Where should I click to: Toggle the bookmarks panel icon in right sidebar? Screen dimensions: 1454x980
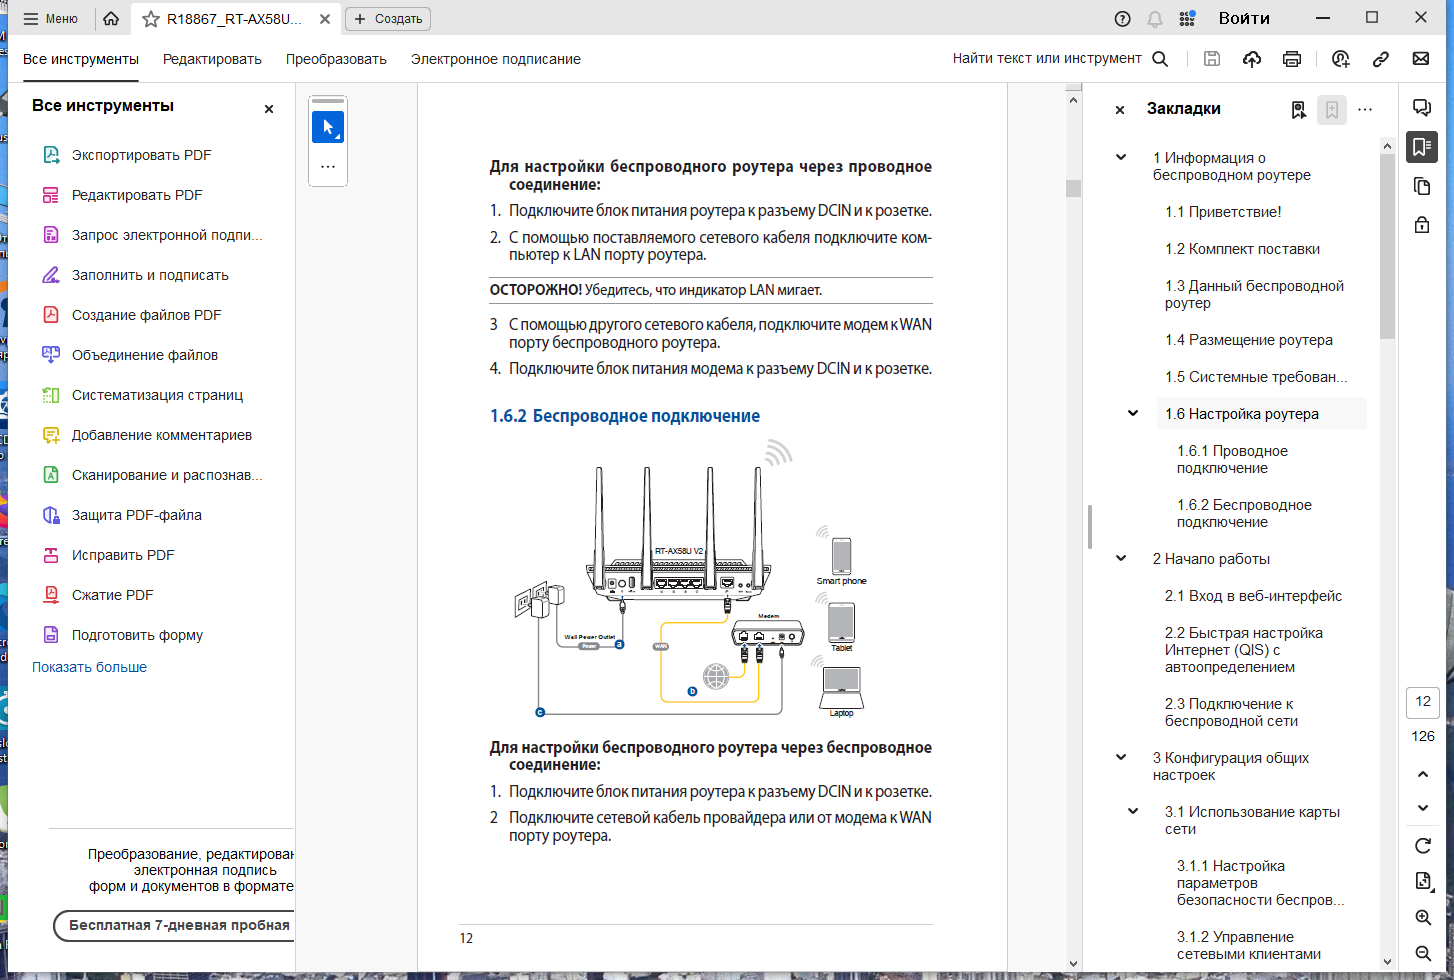[1422, 147]
